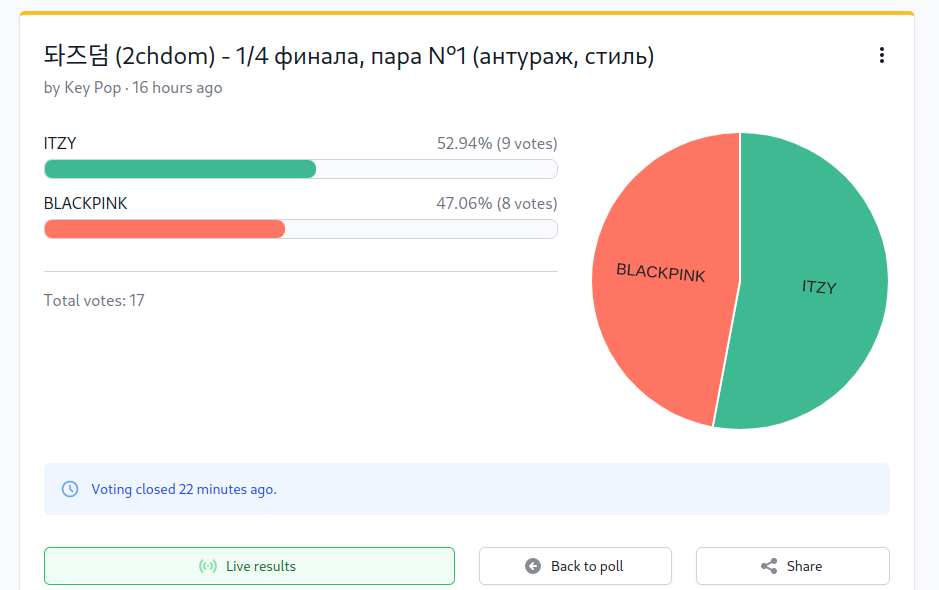Click the back arrow icon
The width and height of the screenshot is (939, 590).
[x=533, y=566]
